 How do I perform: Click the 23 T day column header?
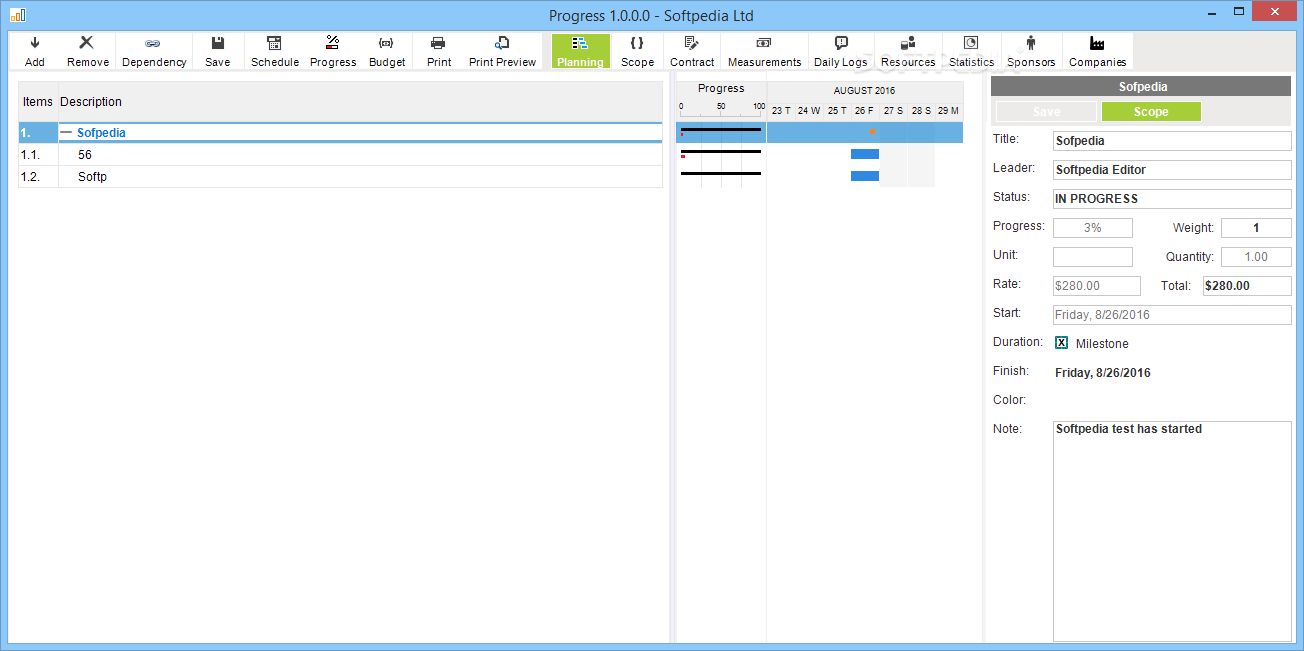pos(781,110)
